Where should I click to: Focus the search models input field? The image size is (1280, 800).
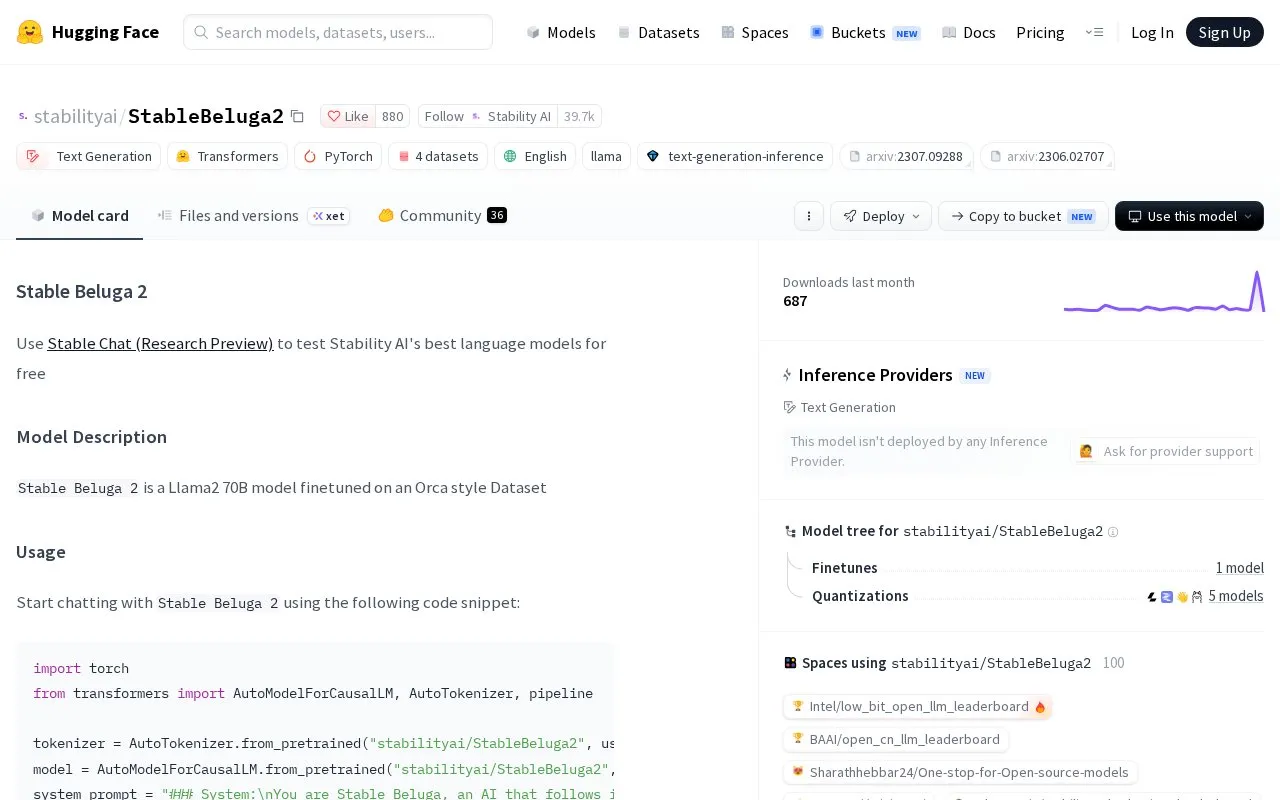coord(338,32)
